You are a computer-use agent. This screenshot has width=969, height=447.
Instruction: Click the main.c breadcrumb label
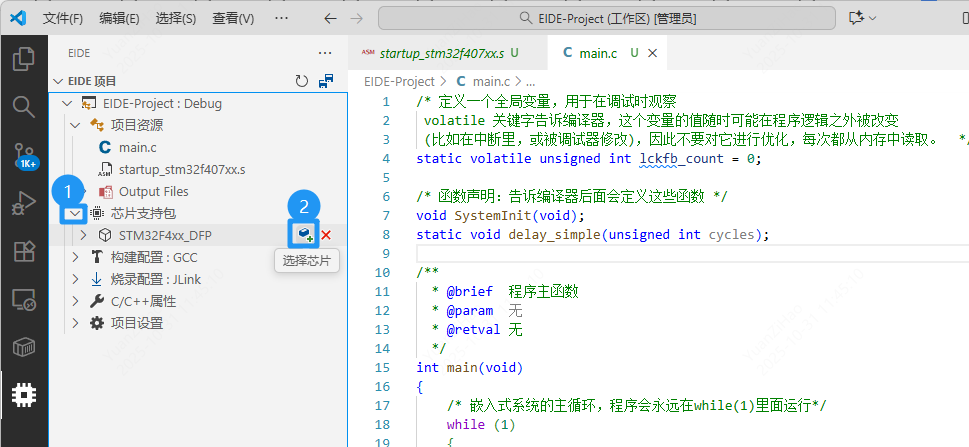491,81
